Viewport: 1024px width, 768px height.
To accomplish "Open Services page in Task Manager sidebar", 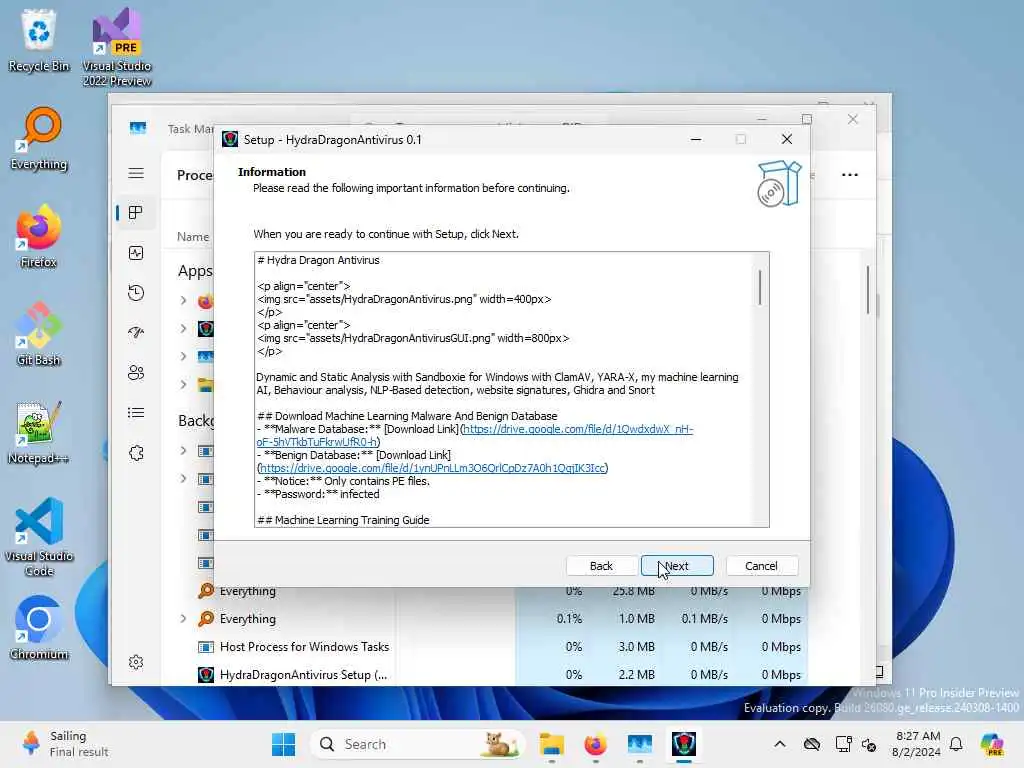I will 136,453.
